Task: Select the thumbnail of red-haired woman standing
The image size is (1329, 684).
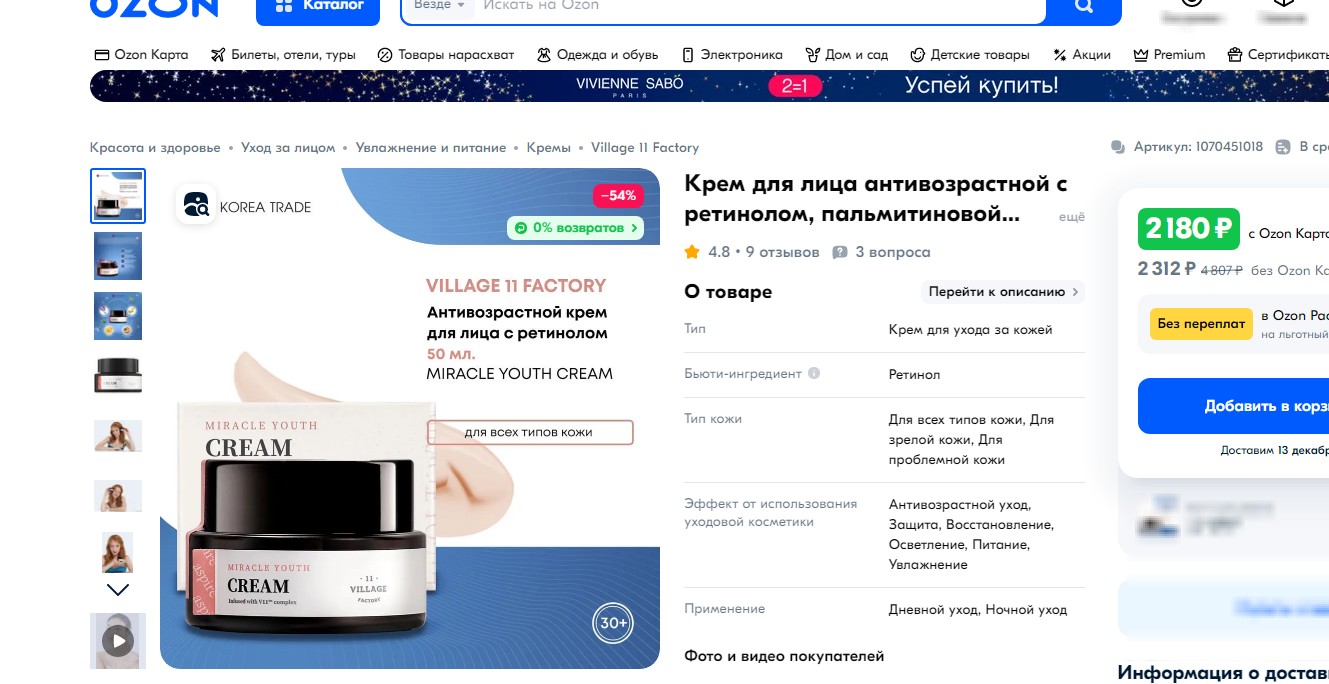Action: pyautogui.click(x=118, y=551)
